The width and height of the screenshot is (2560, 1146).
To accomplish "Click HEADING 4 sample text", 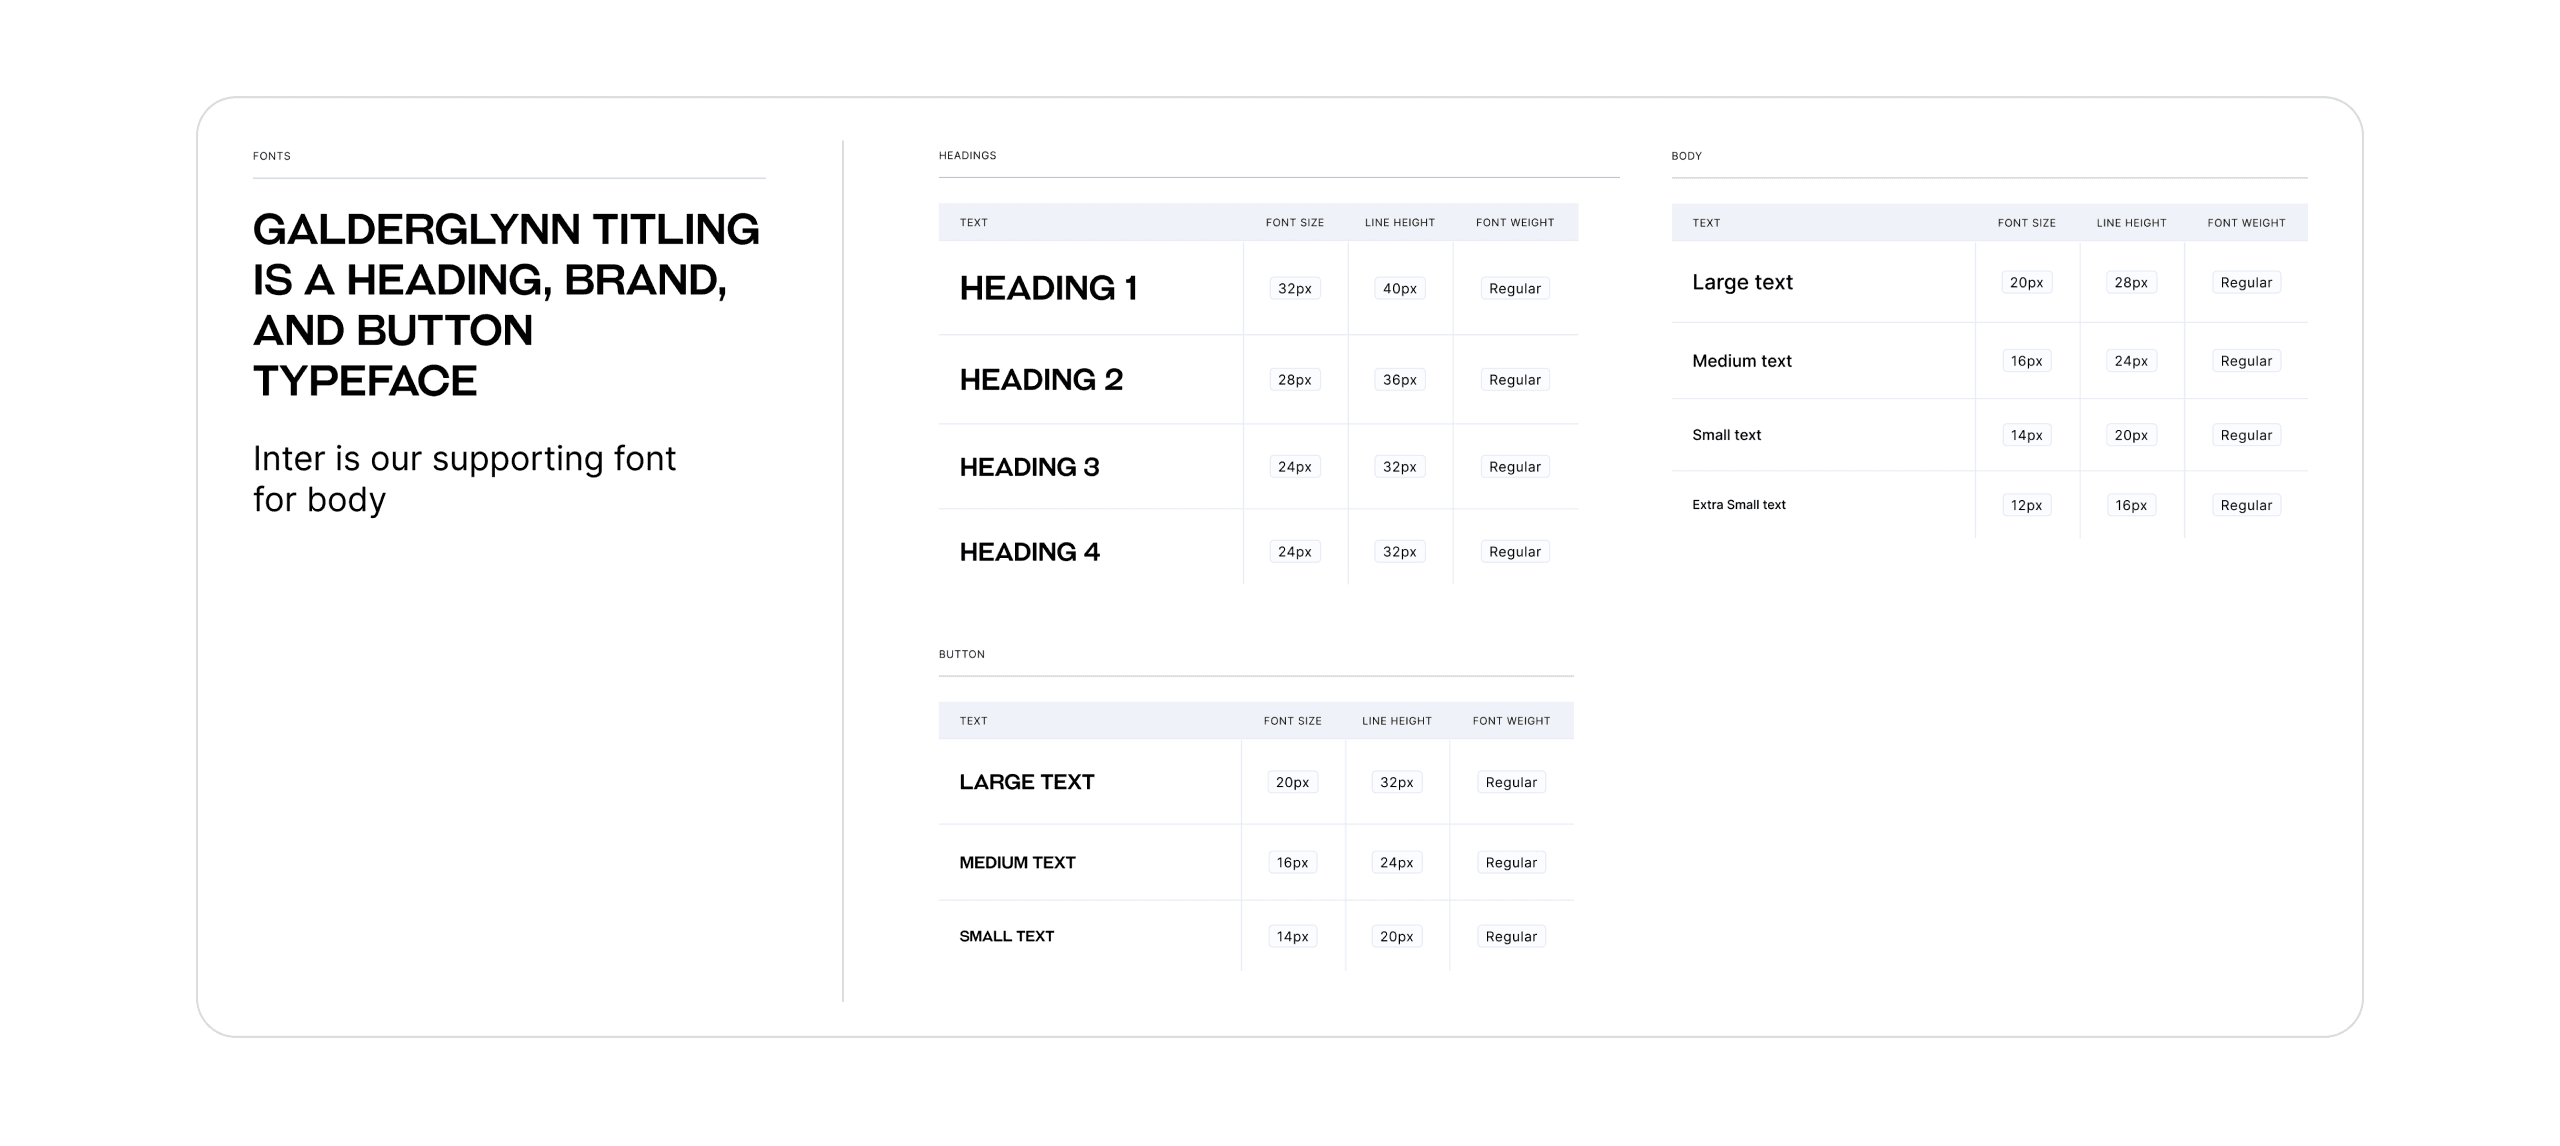I will click(x=1029, y=552).
